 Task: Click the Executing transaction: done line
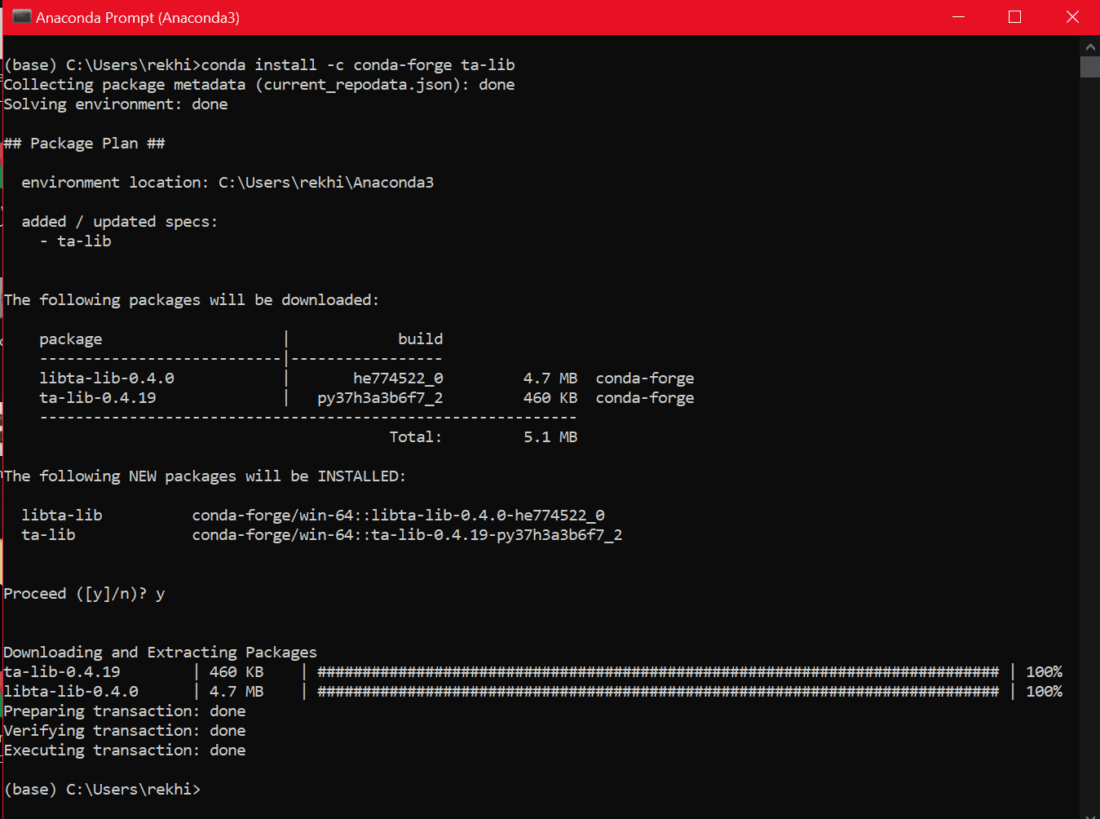(124, 750)
